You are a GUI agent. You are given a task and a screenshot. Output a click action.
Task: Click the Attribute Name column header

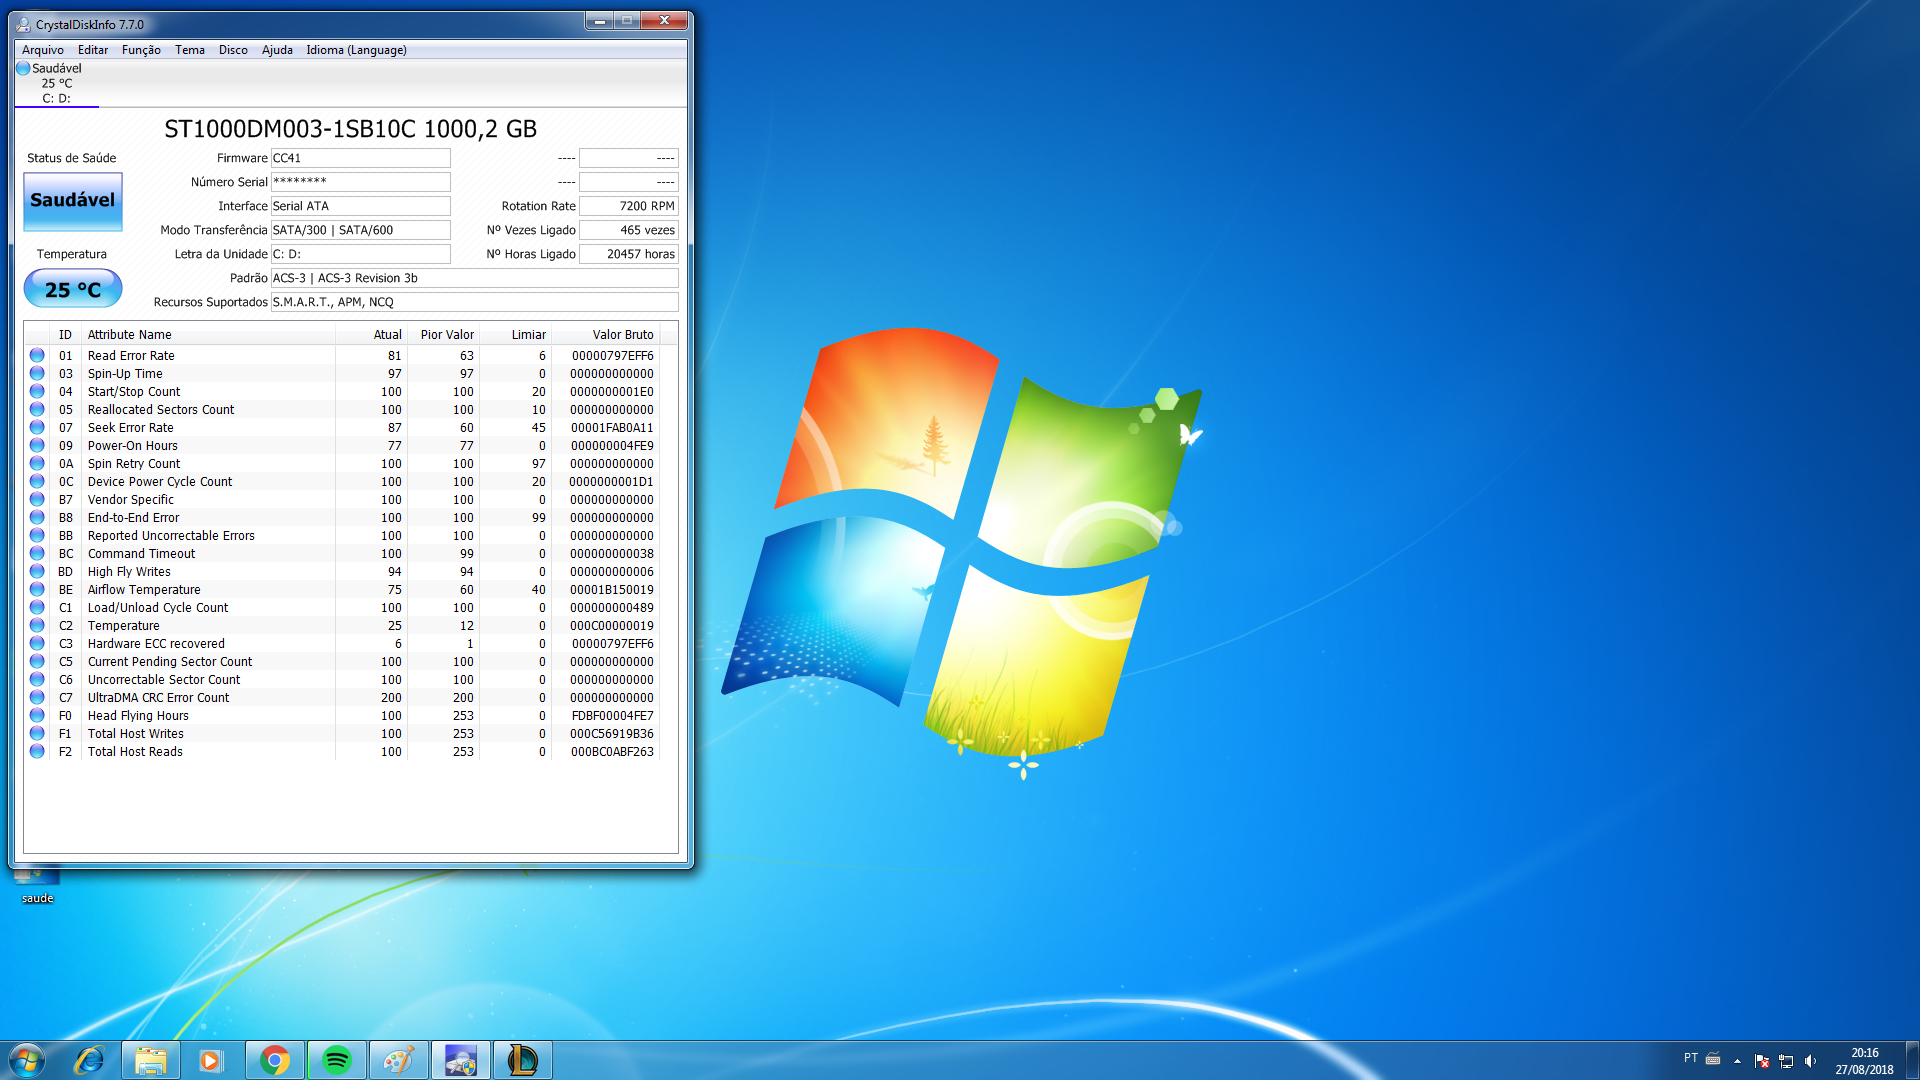(x=208, y=335)
